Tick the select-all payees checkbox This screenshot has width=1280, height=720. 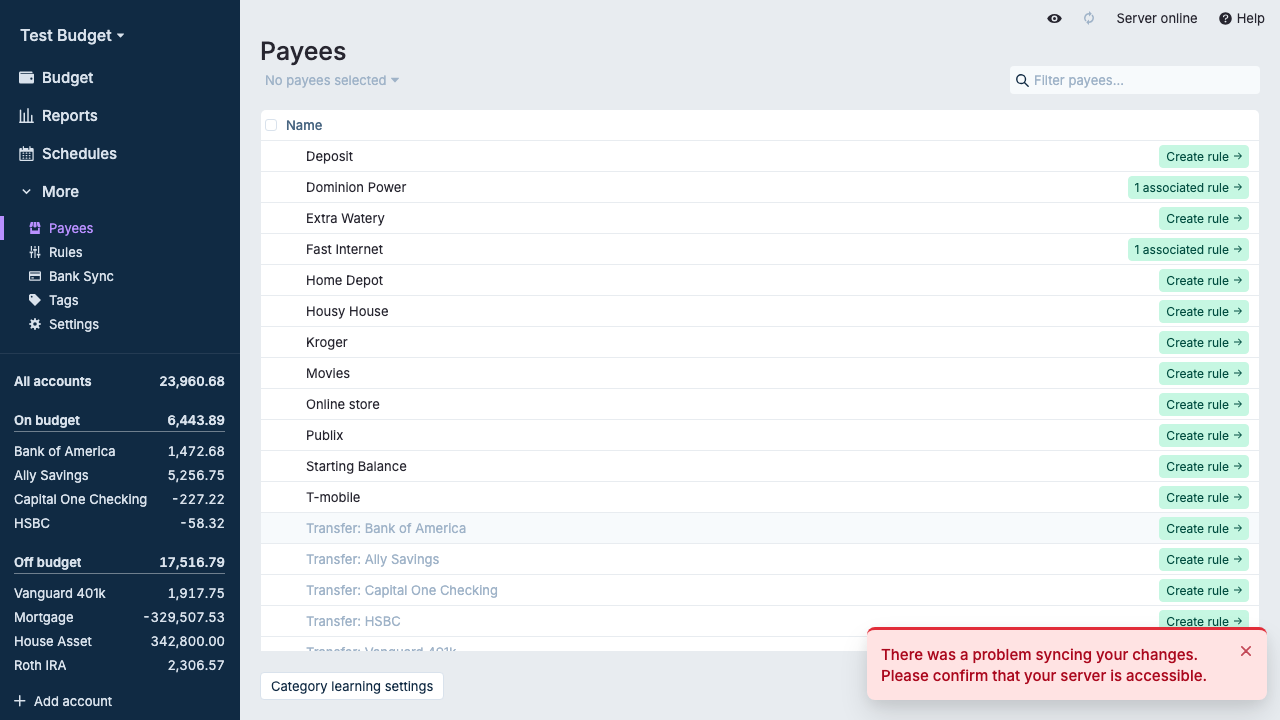pos(271,125)
